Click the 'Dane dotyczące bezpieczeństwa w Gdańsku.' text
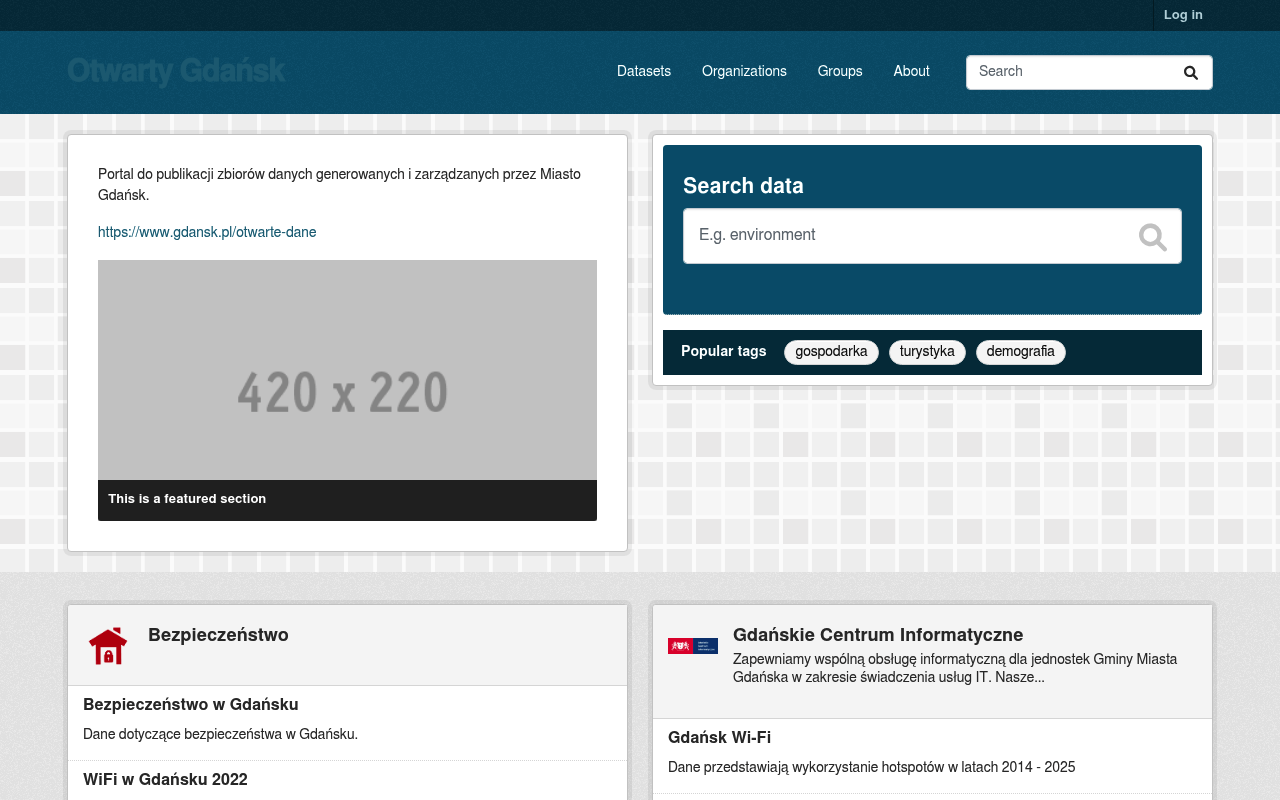1280x800 pixels. pos(220,735)
